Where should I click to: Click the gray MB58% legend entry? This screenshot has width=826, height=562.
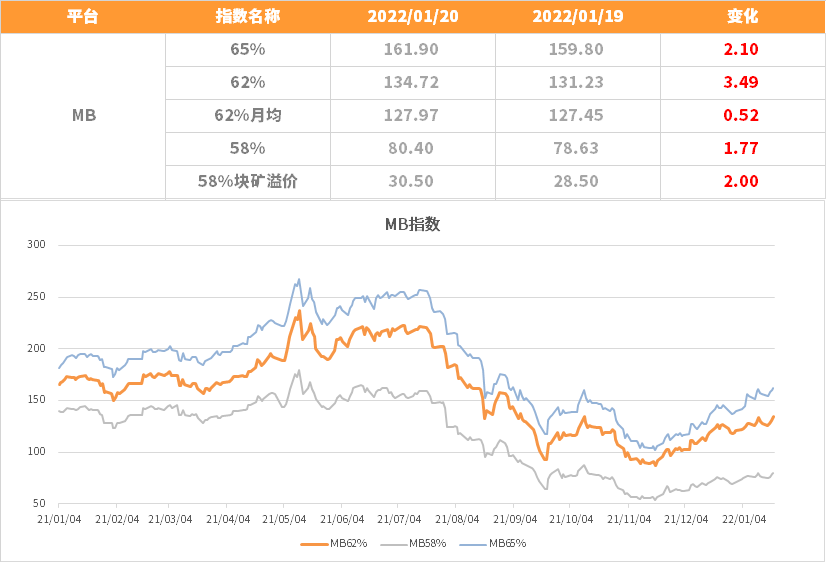click(x=414, y=543)
